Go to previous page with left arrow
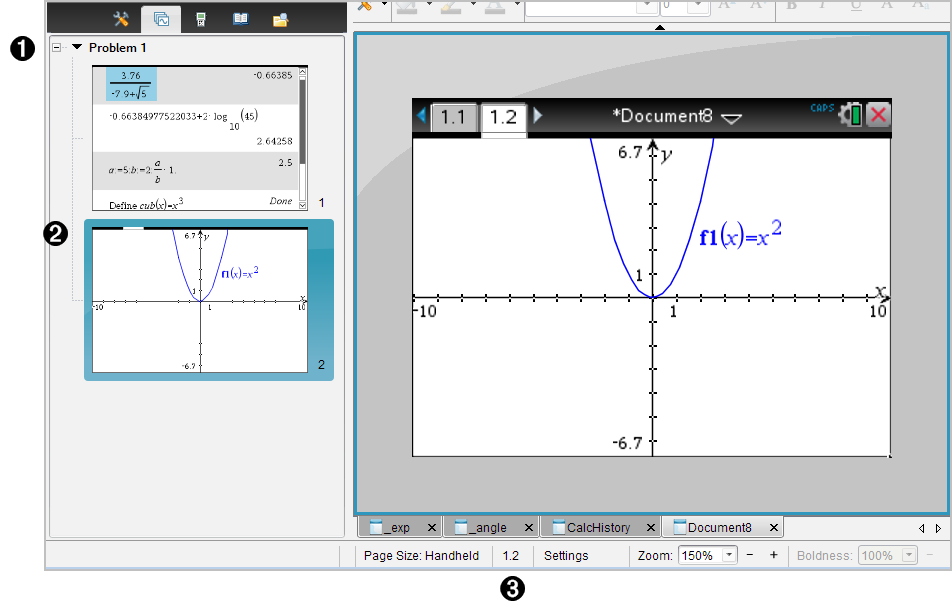The image size is (952, 611). point(421,116)
